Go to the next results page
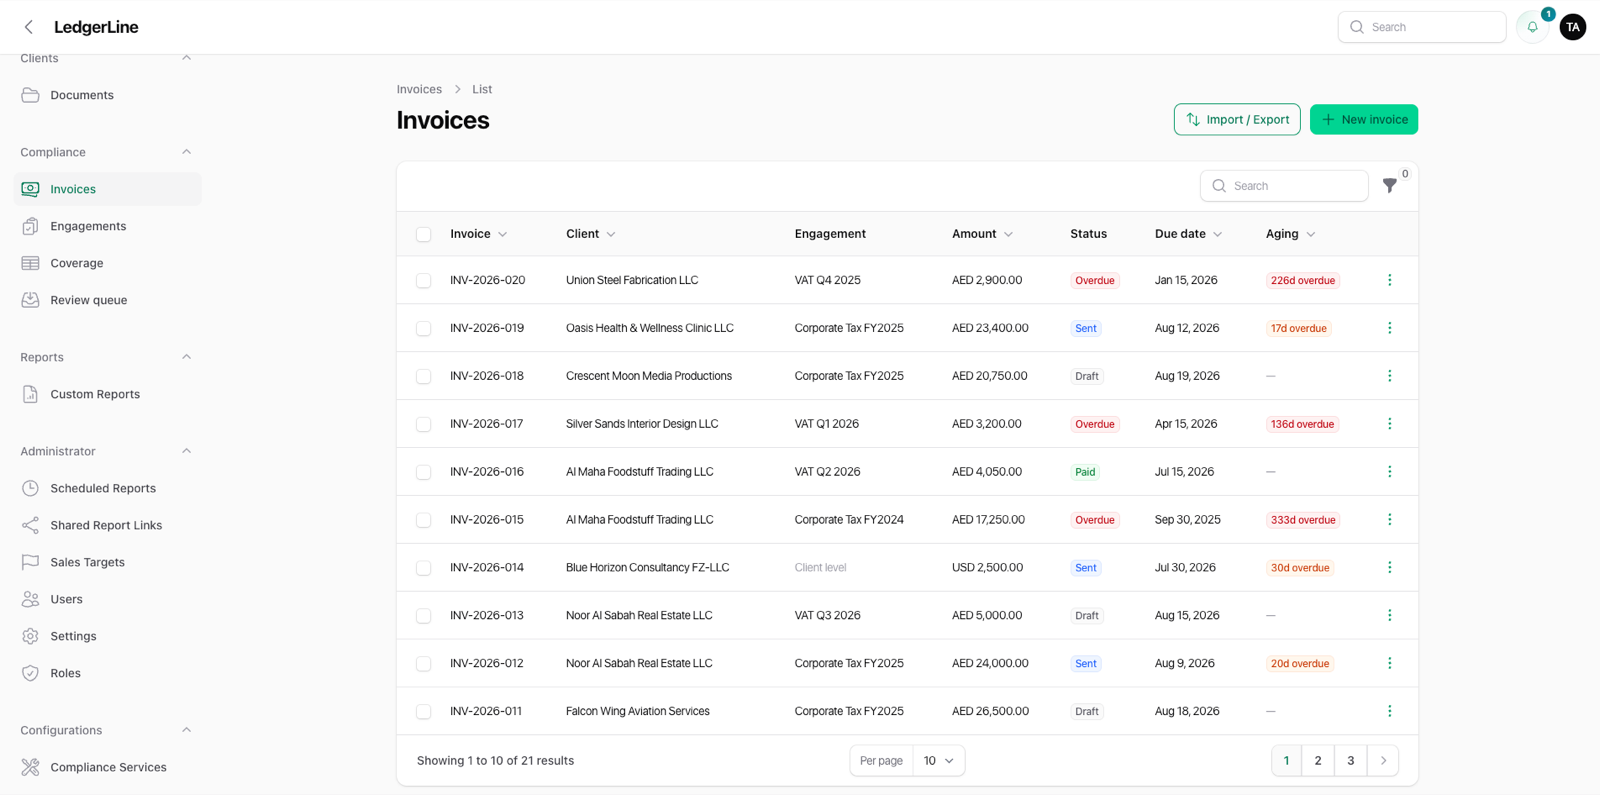 [1383, 761]
